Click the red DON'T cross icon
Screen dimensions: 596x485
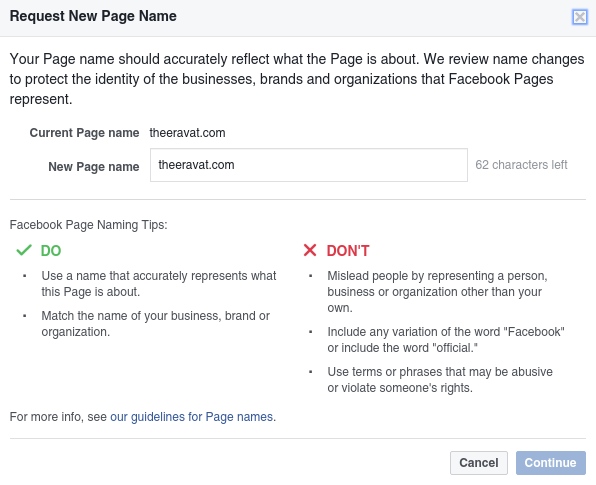310,250
